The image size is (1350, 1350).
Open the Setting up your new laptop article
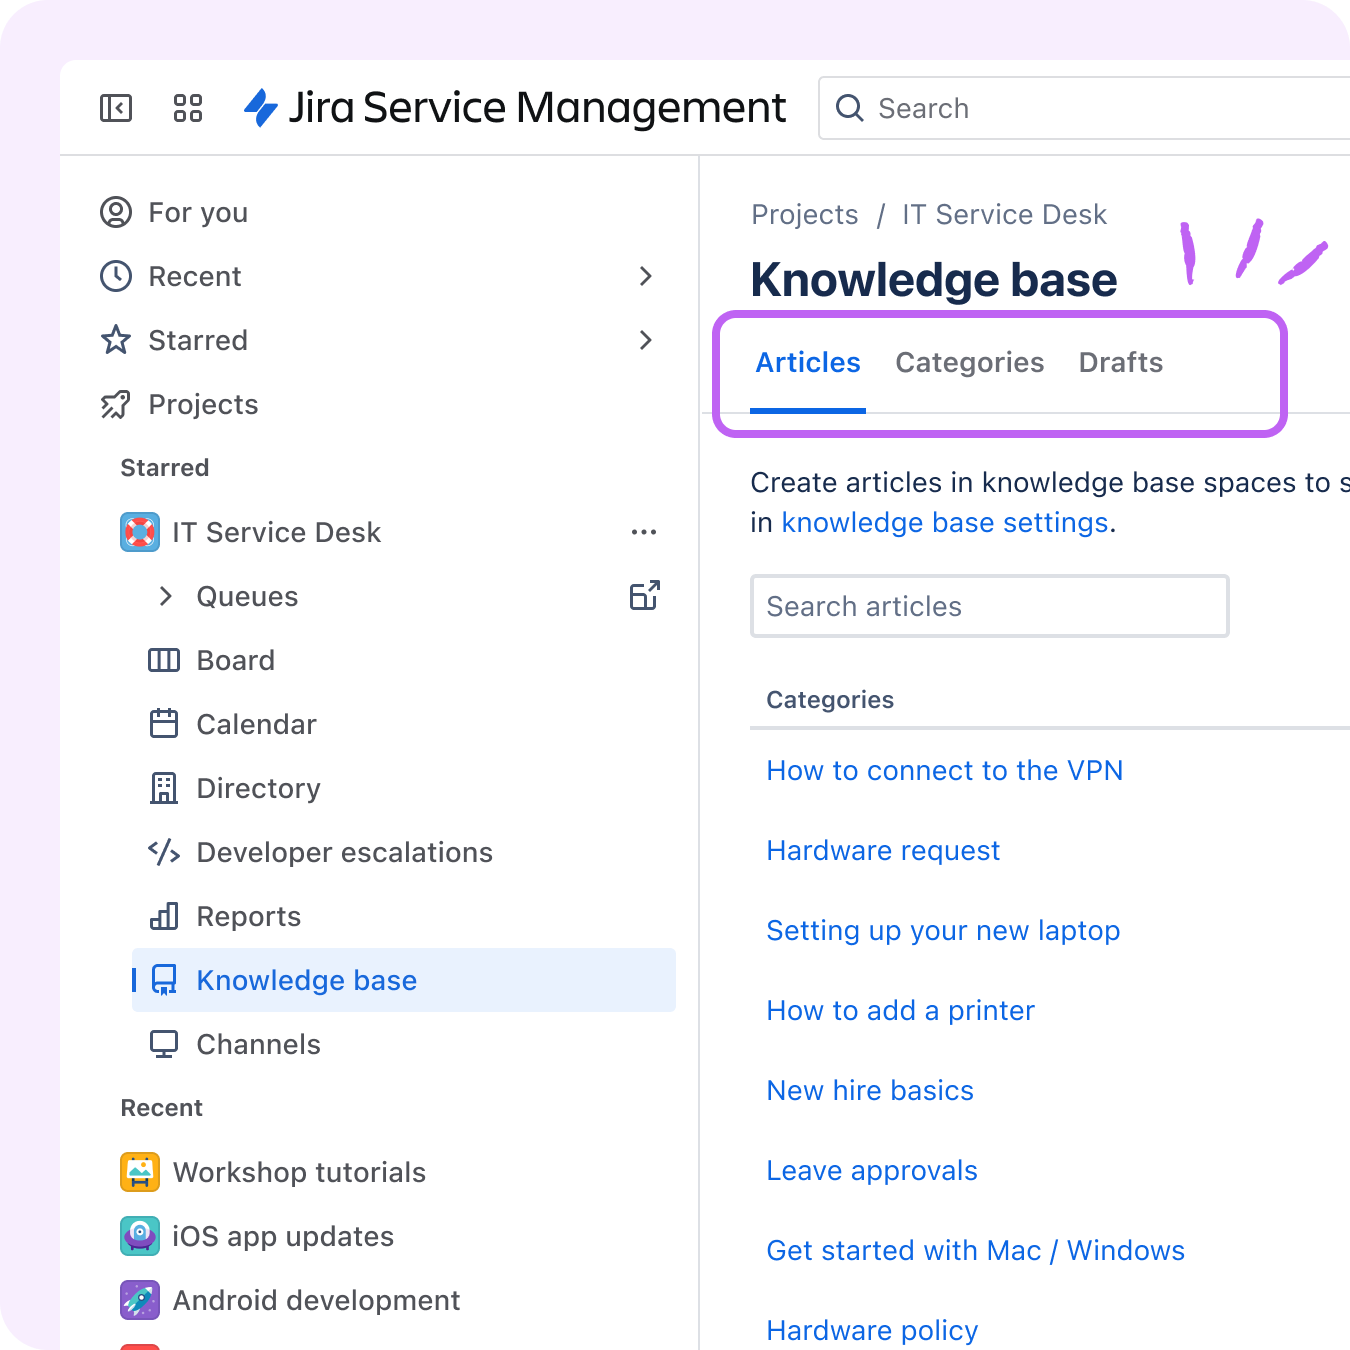tap(942, 930)
